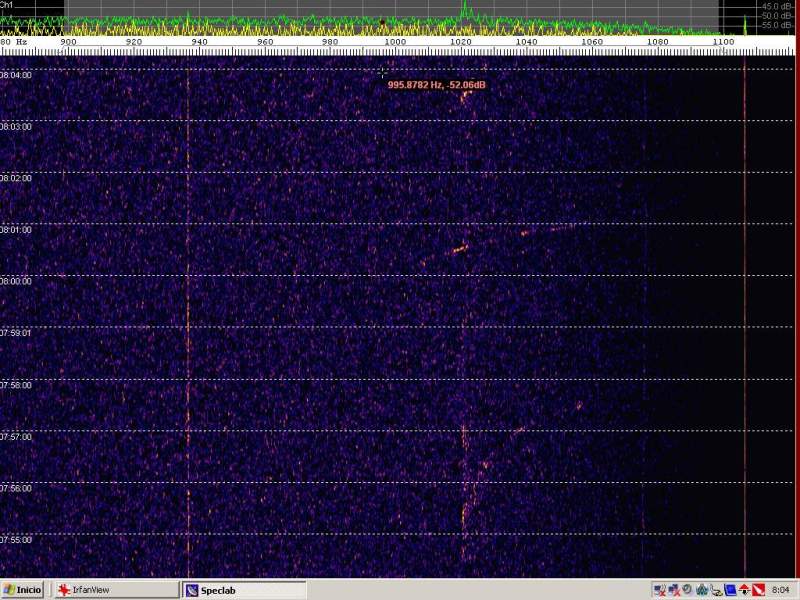Open the Inicio start menu
This screenshot has width=800, height=600.
tap(23, 590)
